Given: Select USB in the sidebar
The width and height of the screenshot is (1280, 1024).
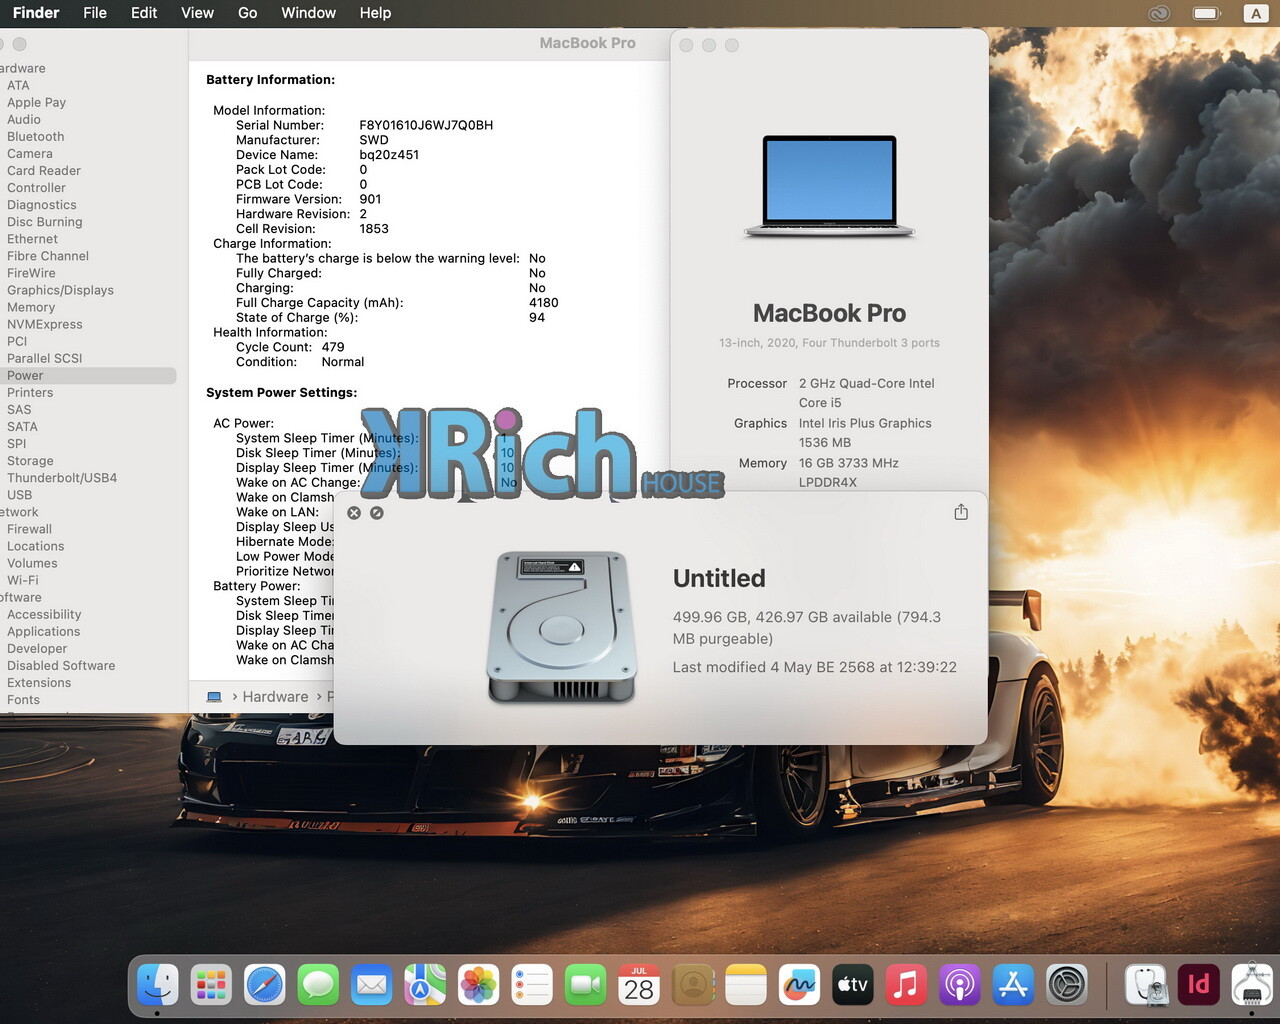Looking at the screenshot, I should click(x=19, y=495).
